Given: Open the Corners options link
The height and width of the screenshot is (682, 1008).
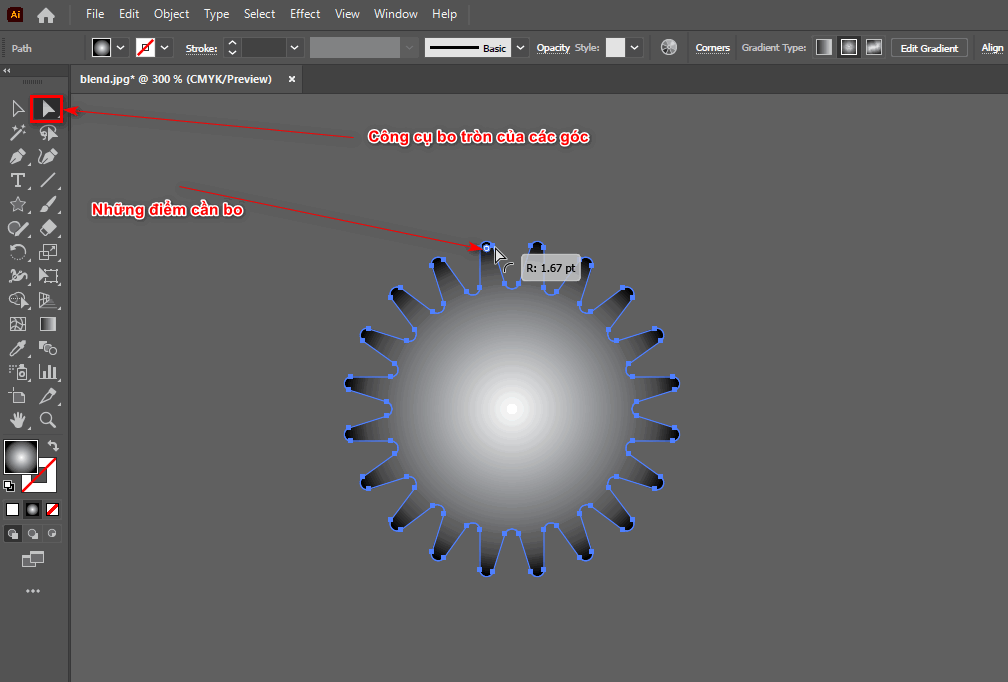Looking at the screenshot, I should [x=712, y=48].
